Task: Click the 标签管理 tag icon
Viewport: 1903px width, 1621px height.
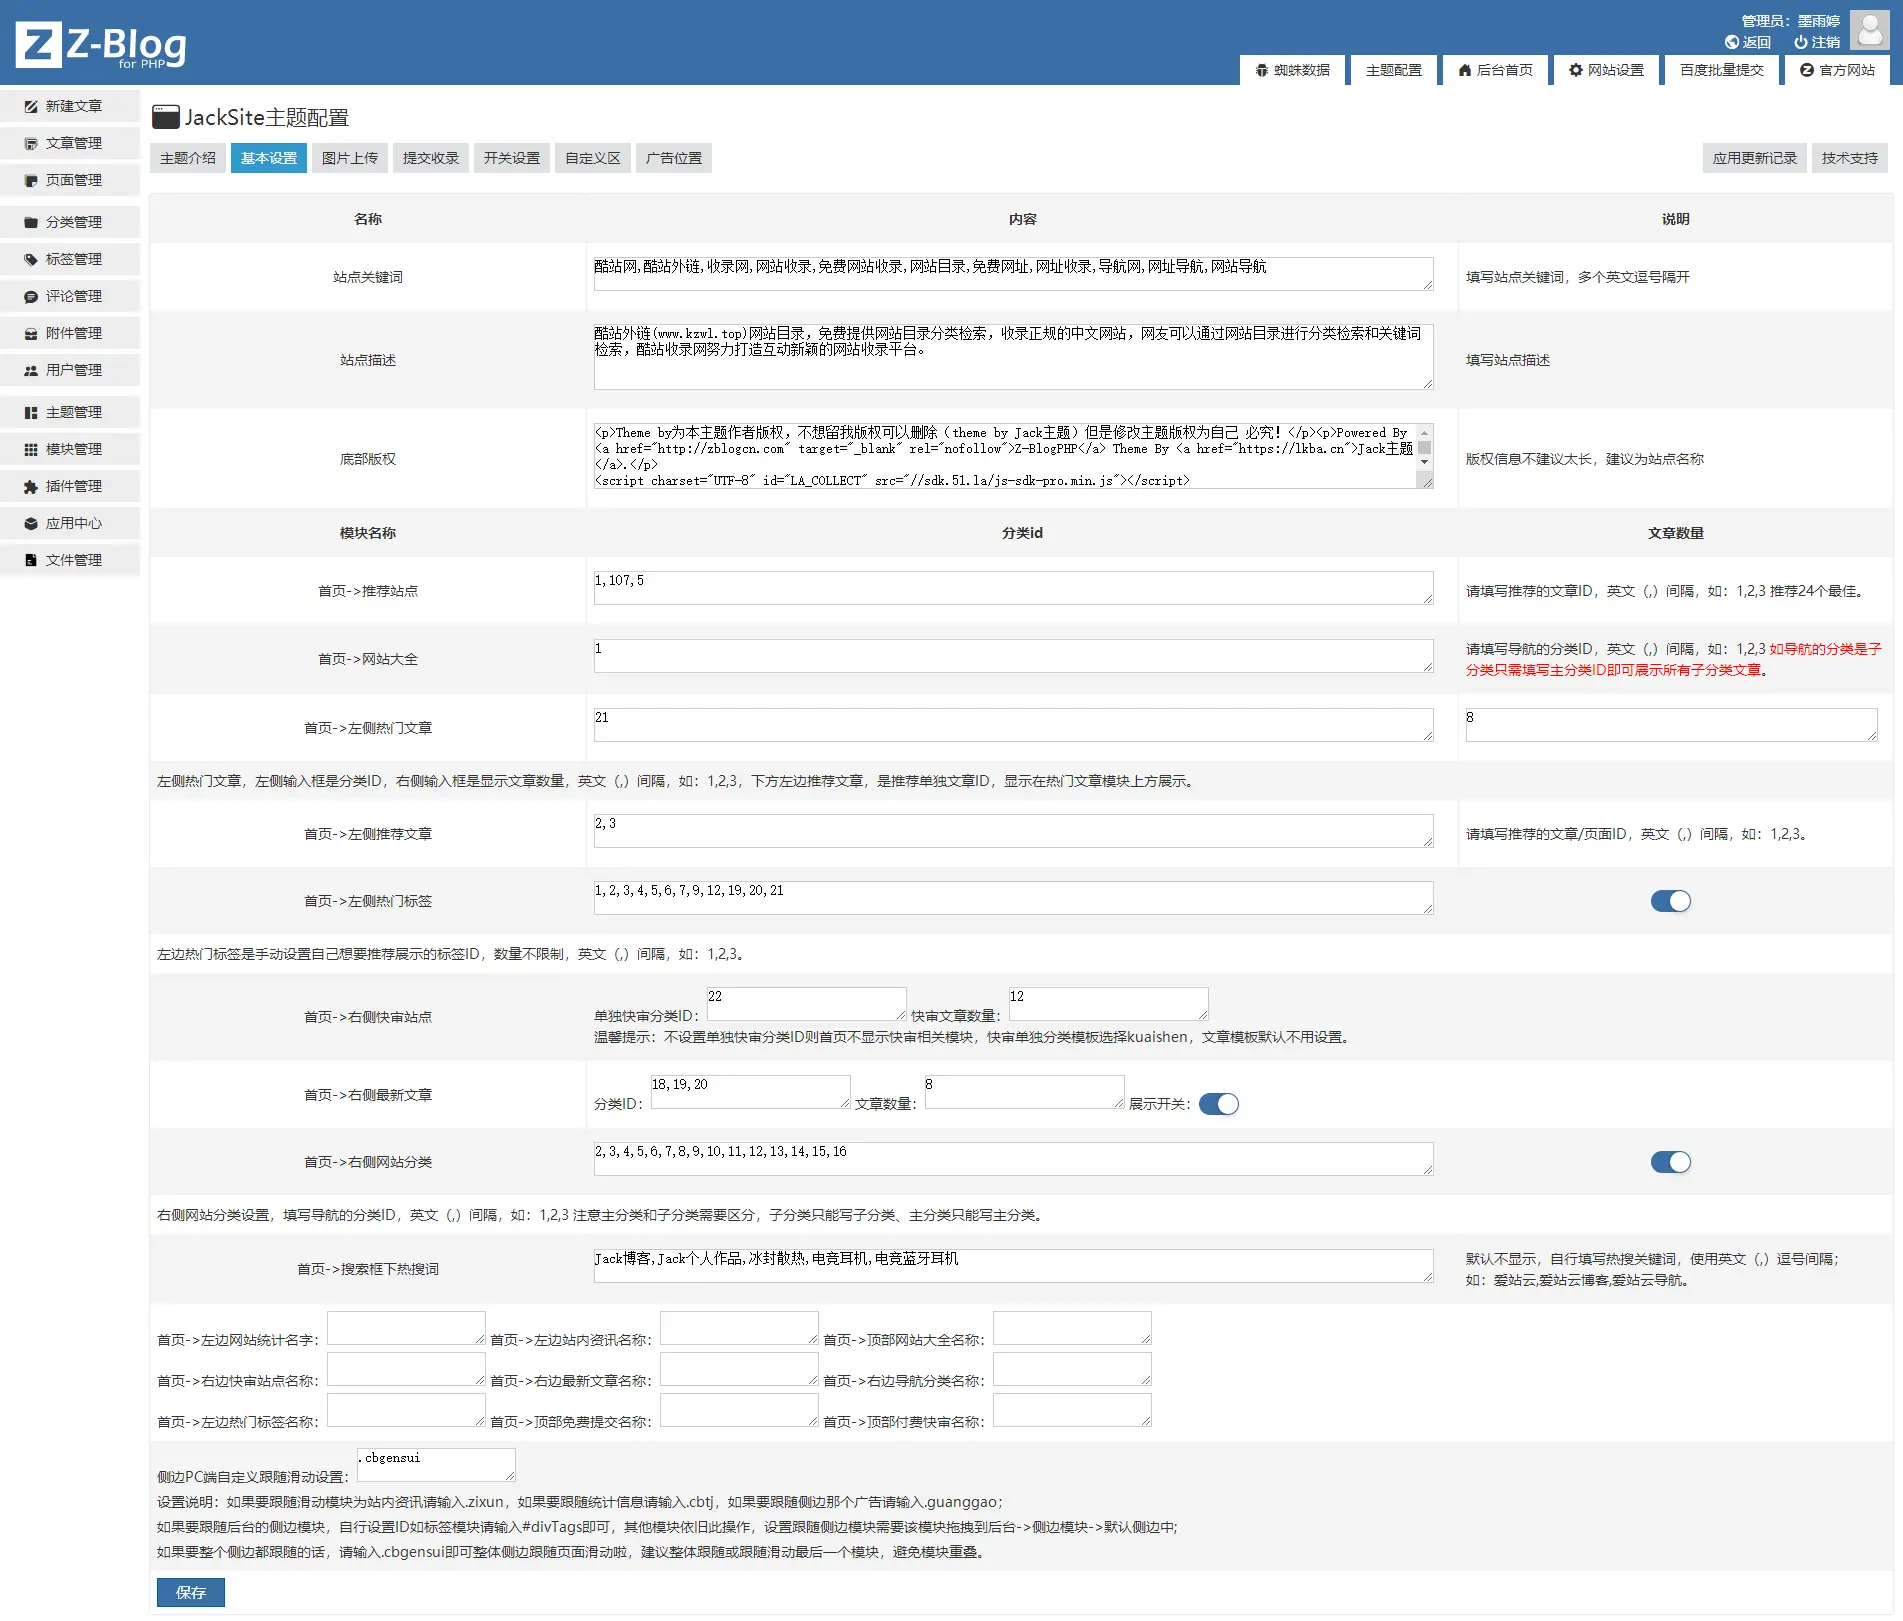Action: (31, 259)
